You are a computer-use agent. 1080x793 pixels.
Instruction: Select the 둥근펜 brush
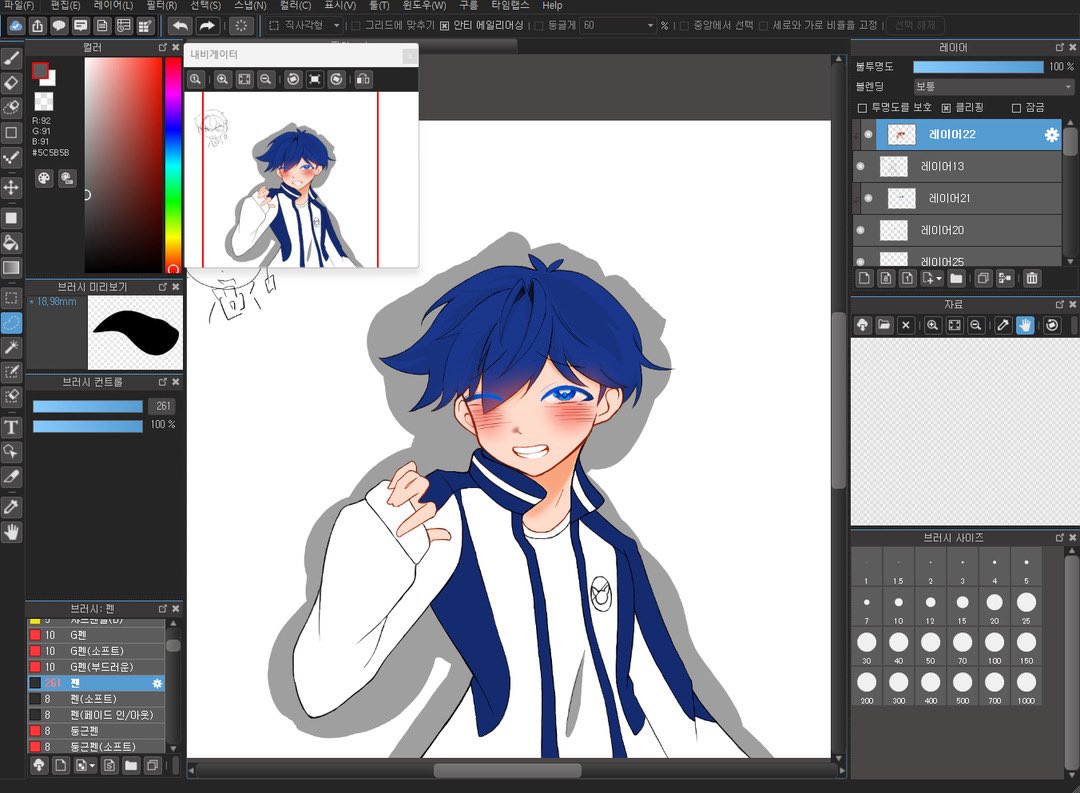click(x=96, y=731)
